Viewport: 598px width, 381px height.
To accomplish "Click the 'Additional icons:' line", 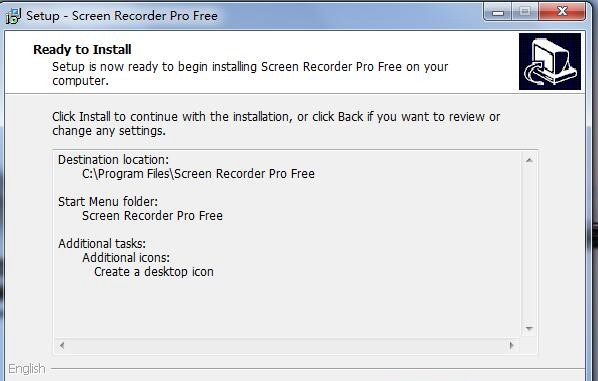I will coord(126,257).
